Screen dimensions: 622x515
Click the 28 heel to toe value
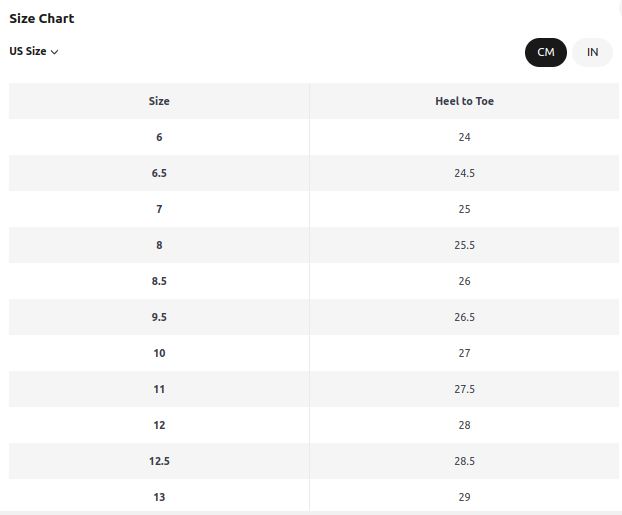(x=464, y=425)
